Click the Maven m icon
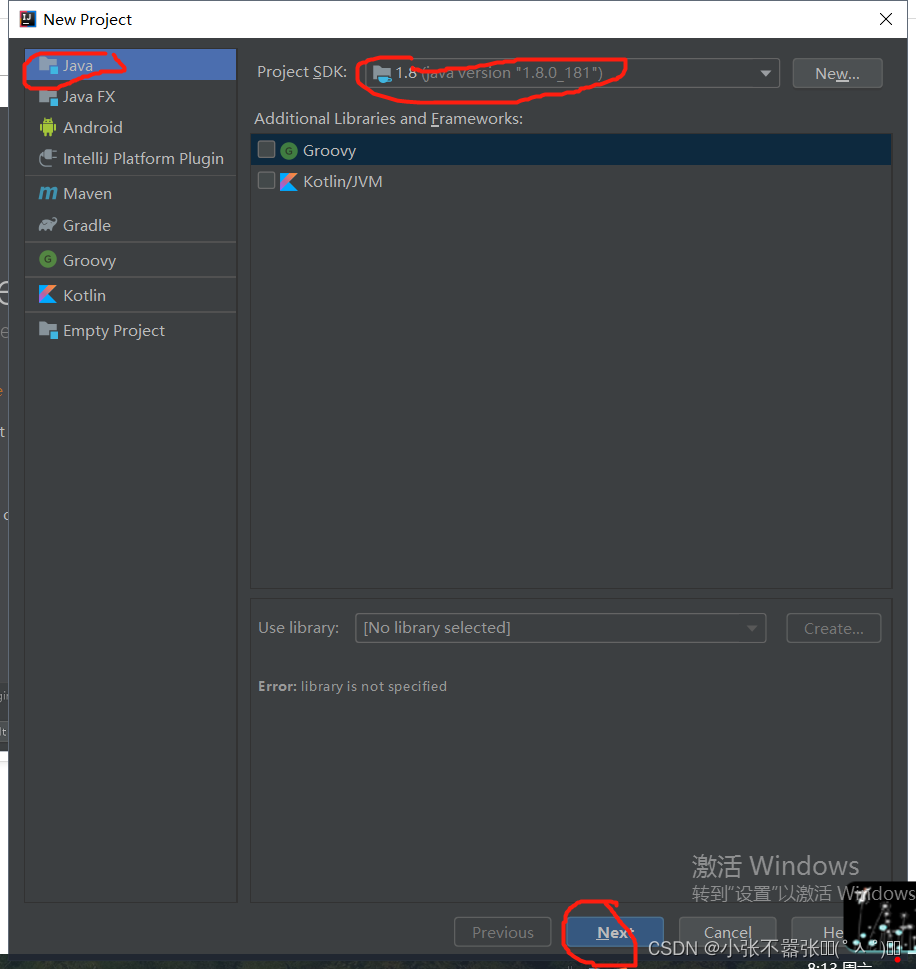Screen dimensions: 916x969 tap(48, 193)
